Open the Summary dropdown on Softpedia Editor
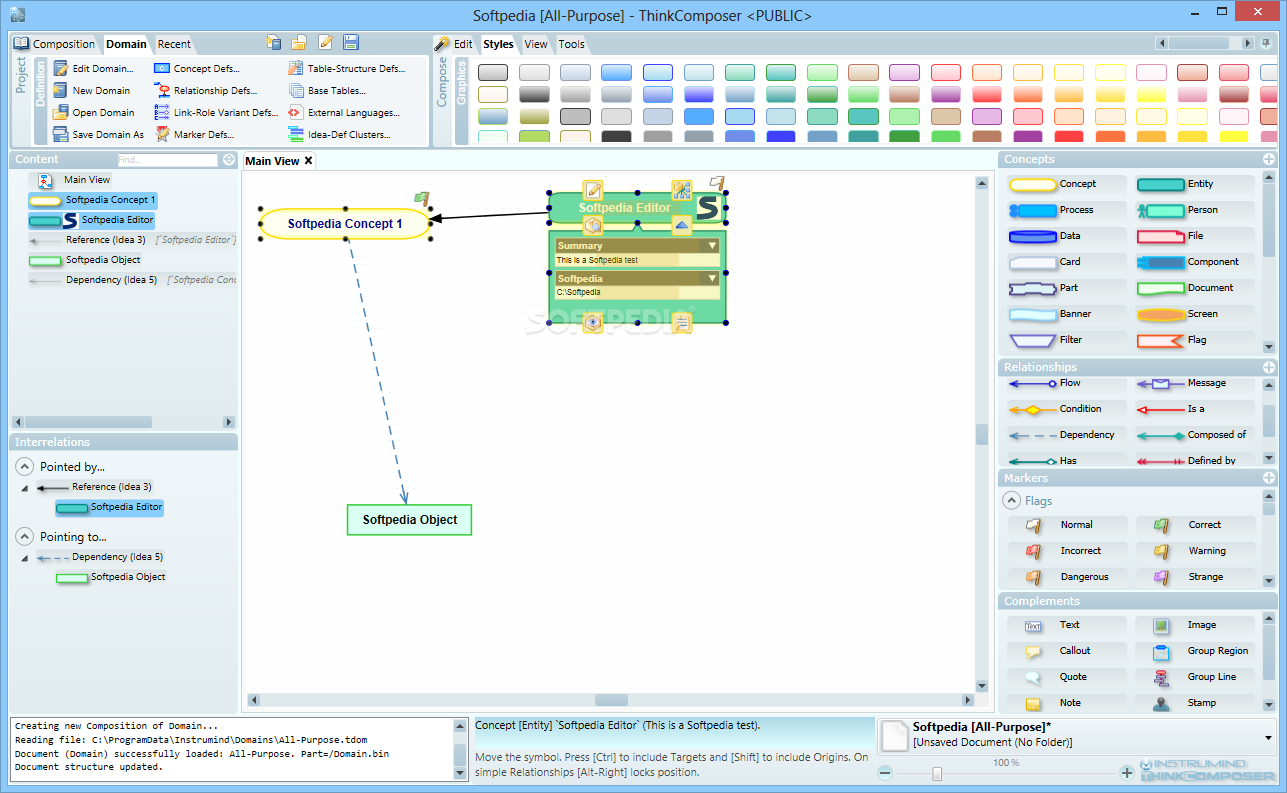 [x=713, y=245]
